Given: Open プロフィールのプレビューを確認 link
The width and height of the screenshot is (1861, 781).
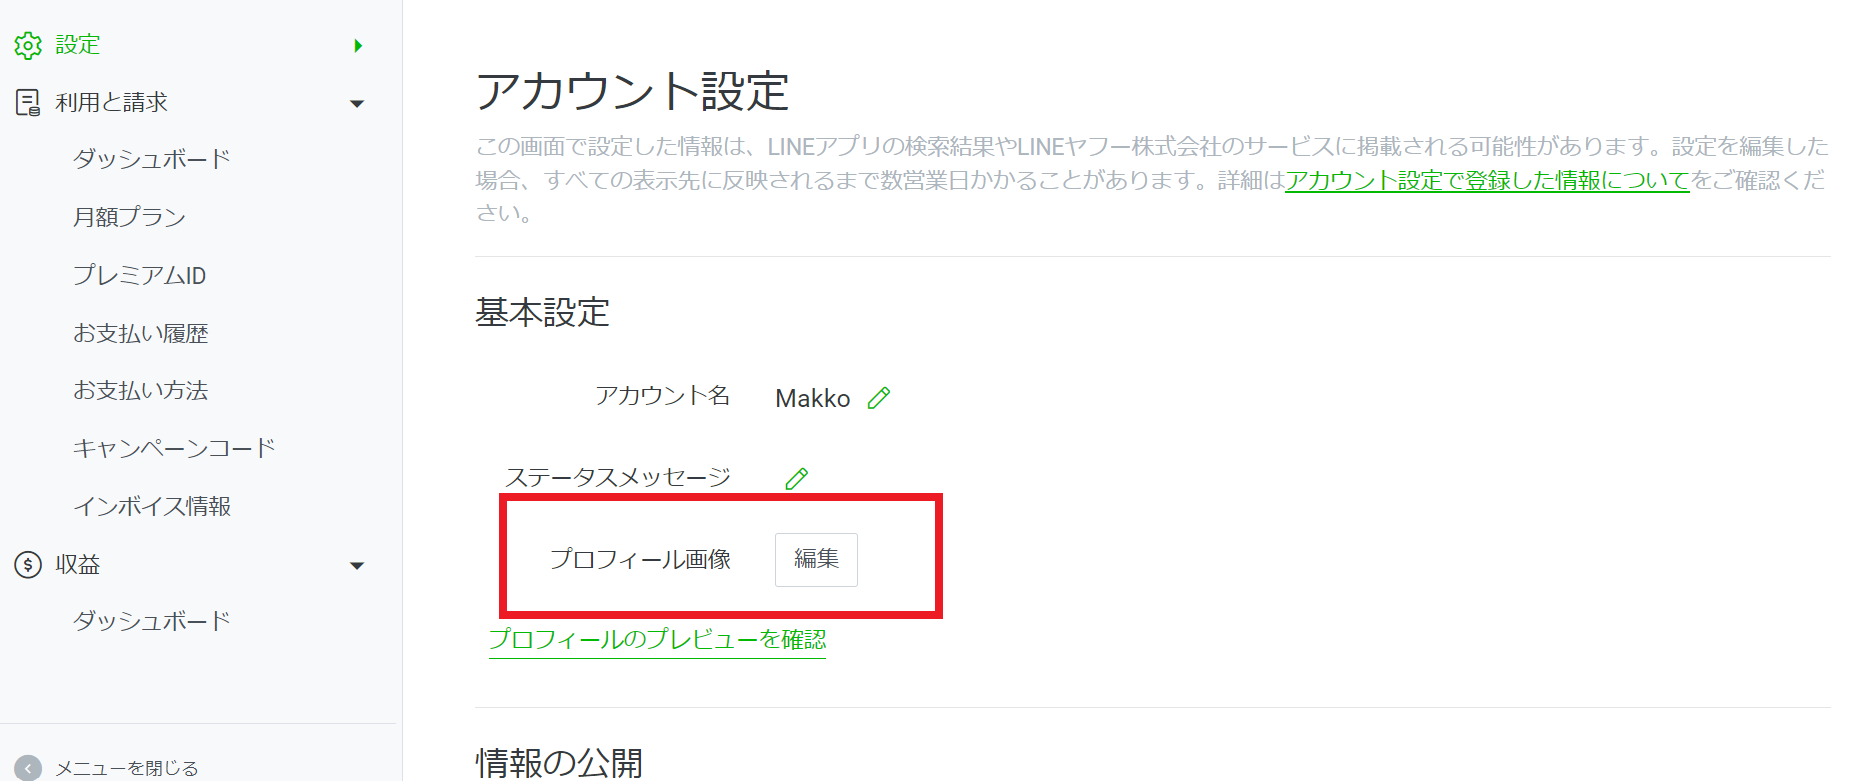Looking at the screenshot, I should (x=657, y=639).
